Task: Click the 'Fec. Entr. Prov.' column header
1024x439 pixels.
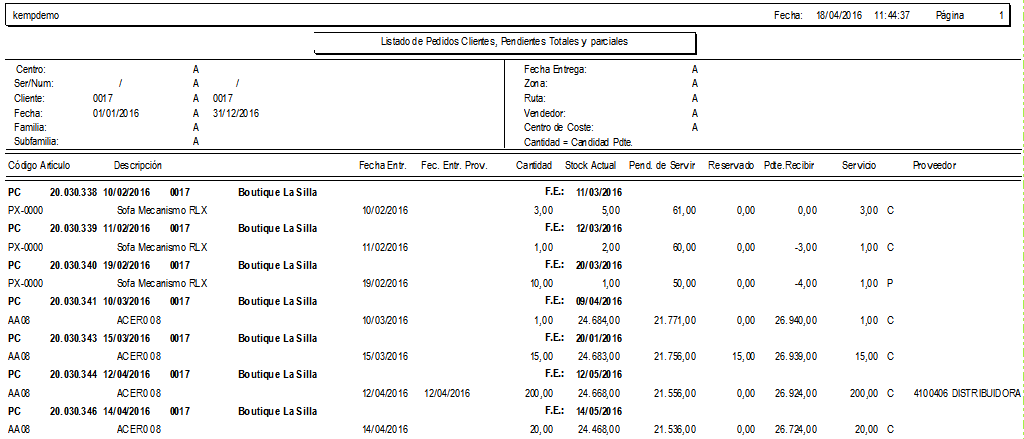Action: pyautogui.click(x=454, y=166)
